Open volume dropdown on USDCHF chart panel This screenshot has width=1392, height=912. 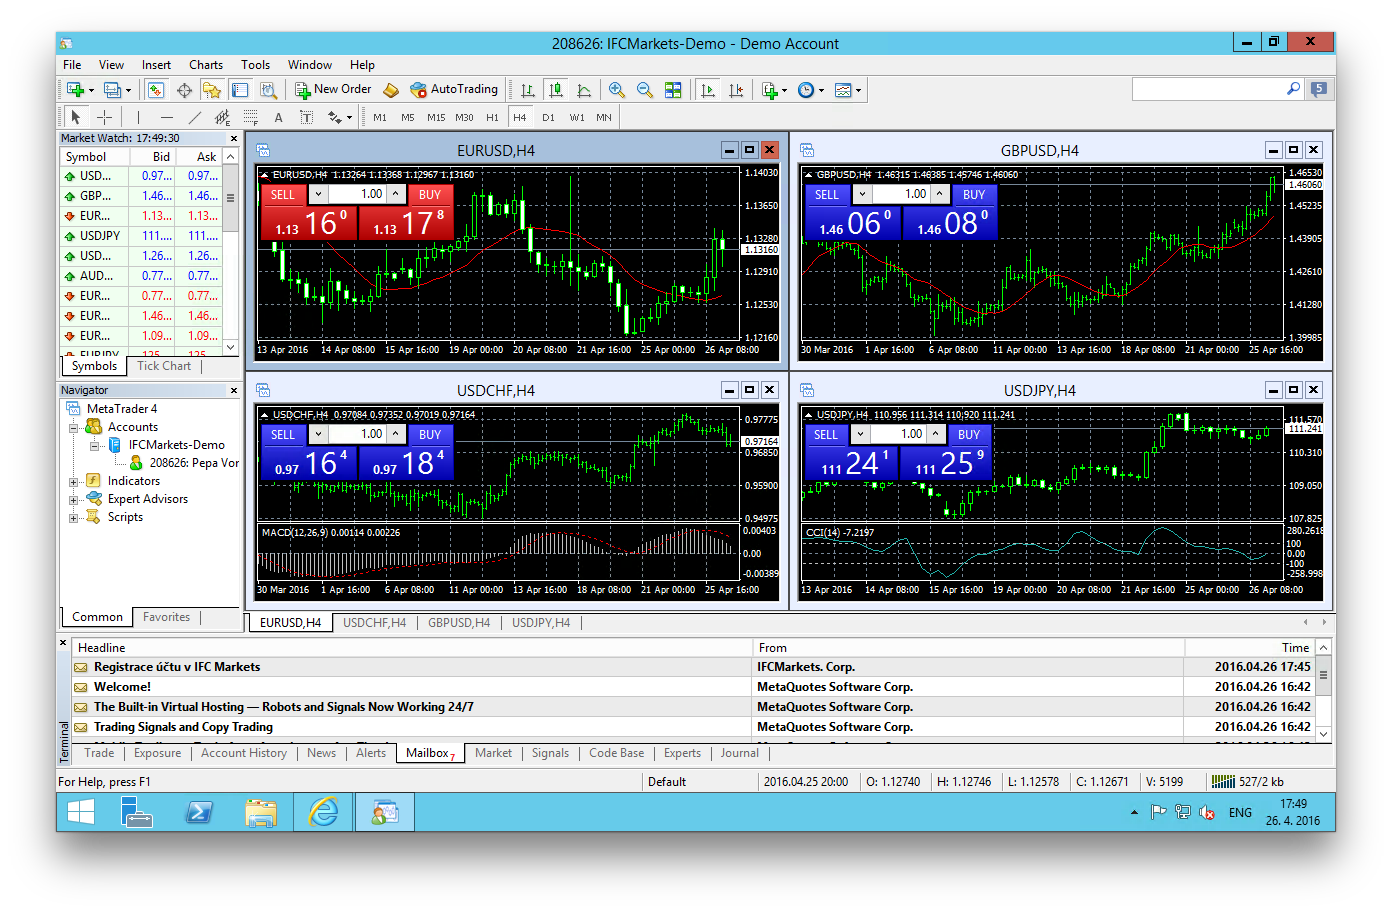pyautogui.click(x=318, y=434)
